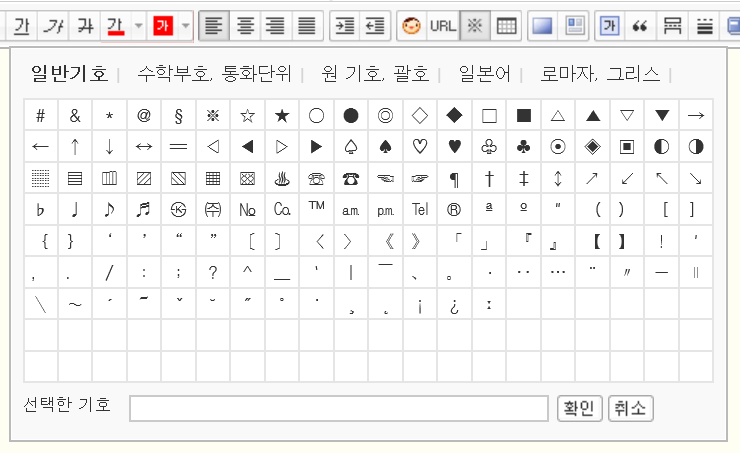This screenshot has height=453, width=740.
Task: Toggle the special character panel button
Action: tap(474, 26)
